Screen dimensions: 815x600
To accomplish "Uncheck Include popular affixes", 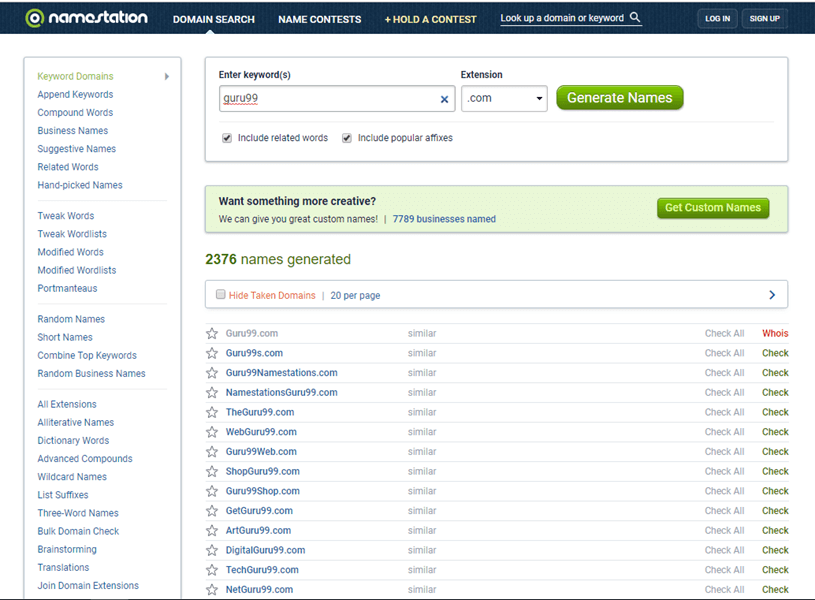I will pyautogui.click(x=347, y=138).
